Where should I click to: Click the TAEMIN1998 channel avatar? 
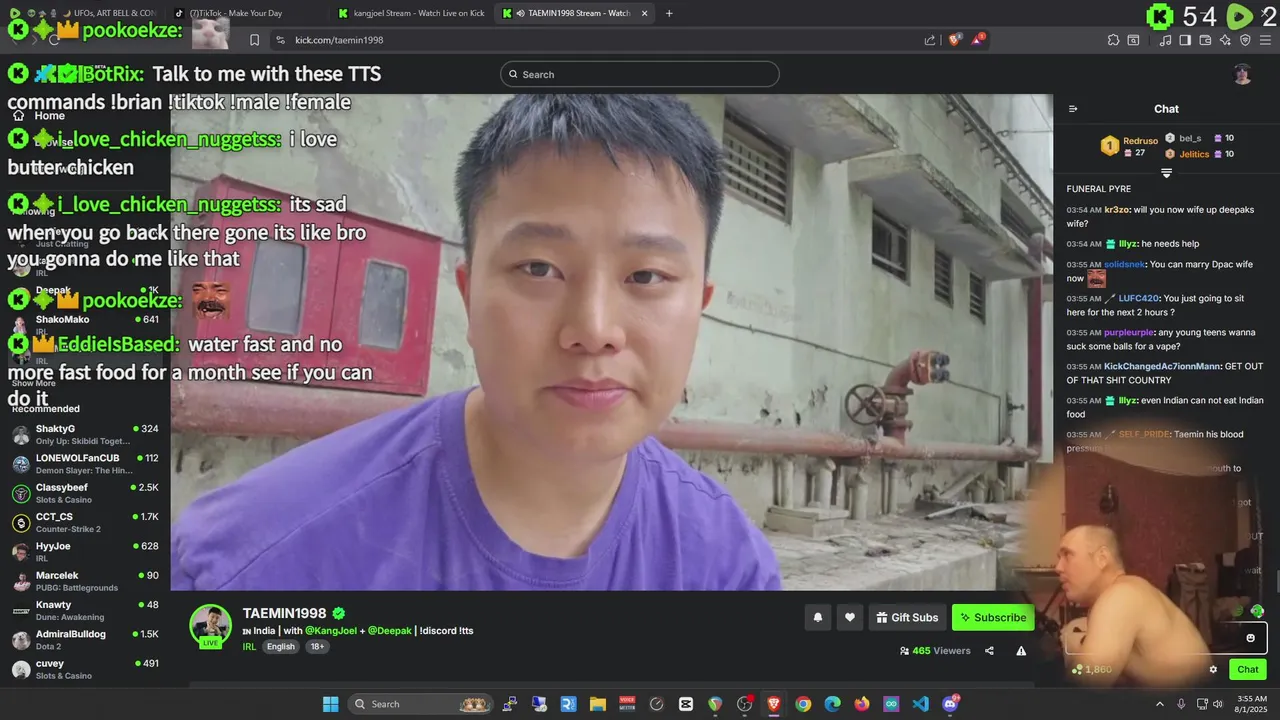click(211, 626)
